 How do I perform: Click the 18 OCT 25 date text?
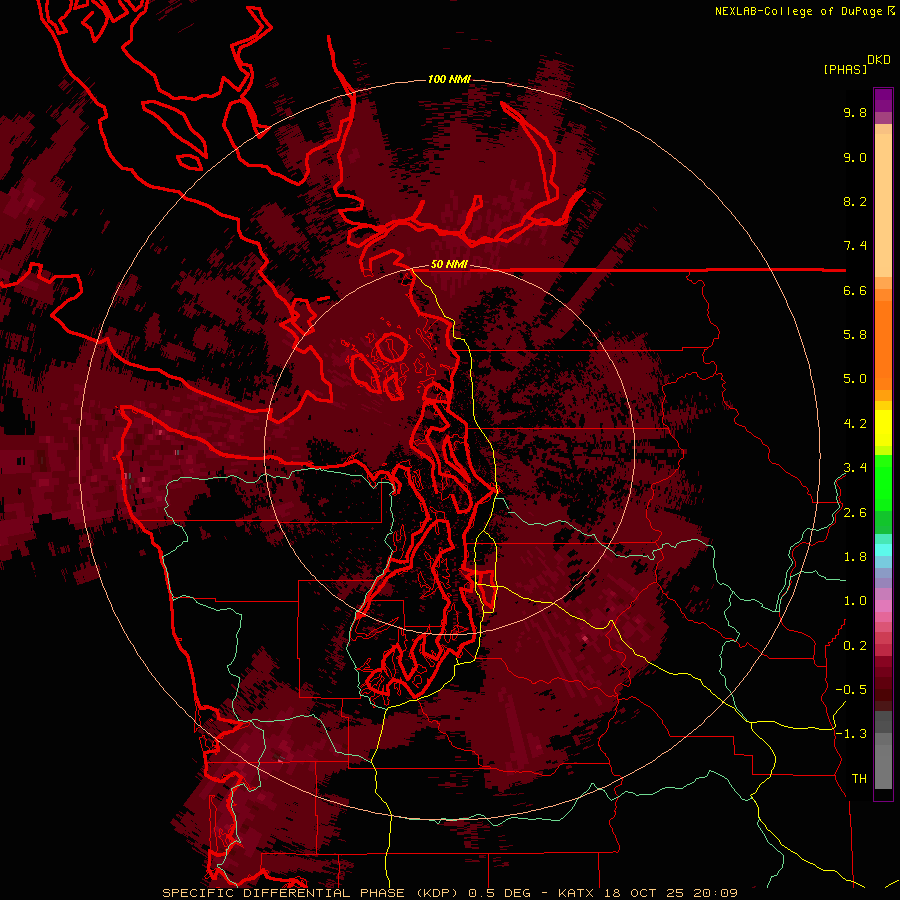(x=644, y=893)
